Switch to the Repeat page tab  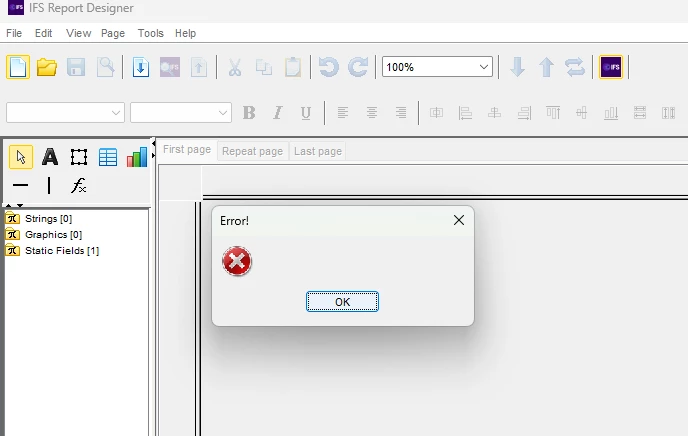252,151
